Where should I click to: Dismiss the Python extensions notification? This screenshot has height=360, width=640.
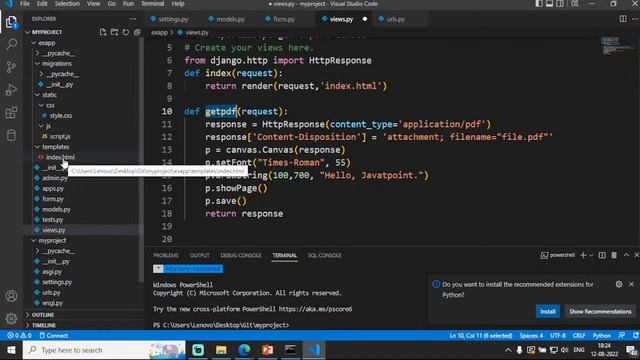631,284
